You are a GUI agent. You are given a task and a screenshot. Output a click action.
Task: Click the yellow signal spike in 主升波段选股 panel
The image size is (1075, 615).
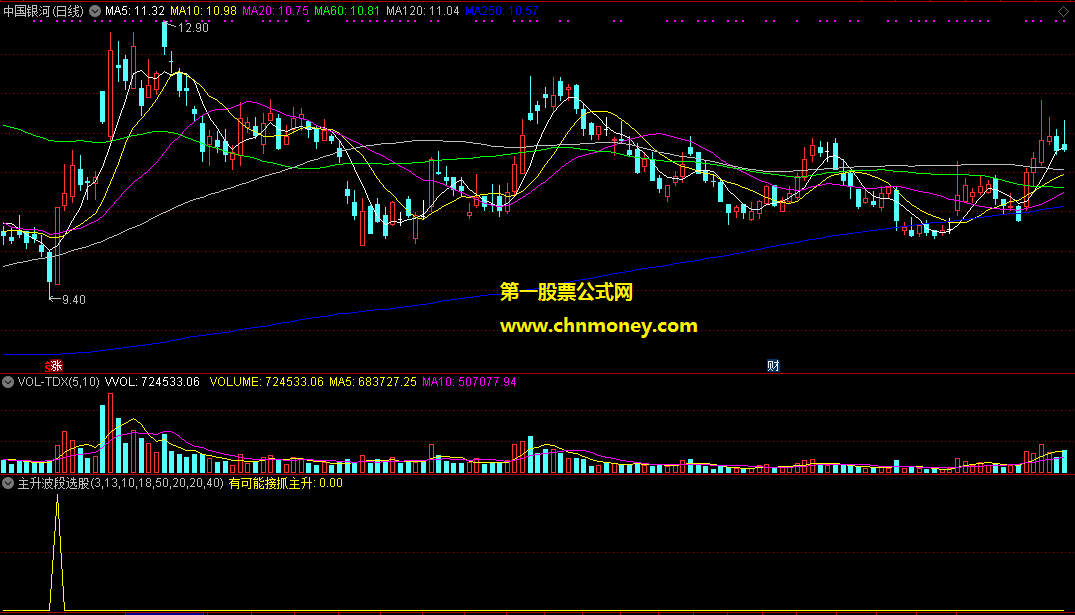click(58, 552)
